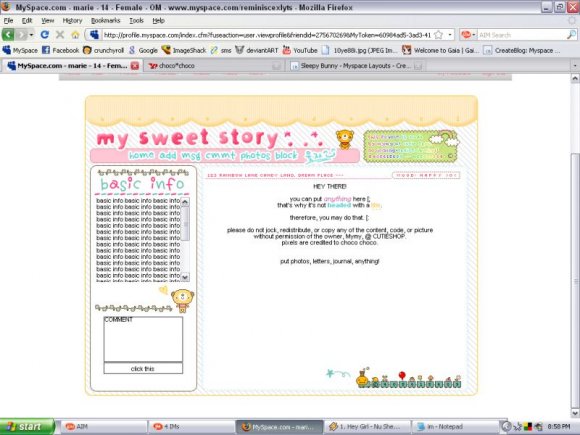Image resolution: width=580 pixels, height=435 pixels.
Task: Submit comment with click this button
Action: click(143, 368)
